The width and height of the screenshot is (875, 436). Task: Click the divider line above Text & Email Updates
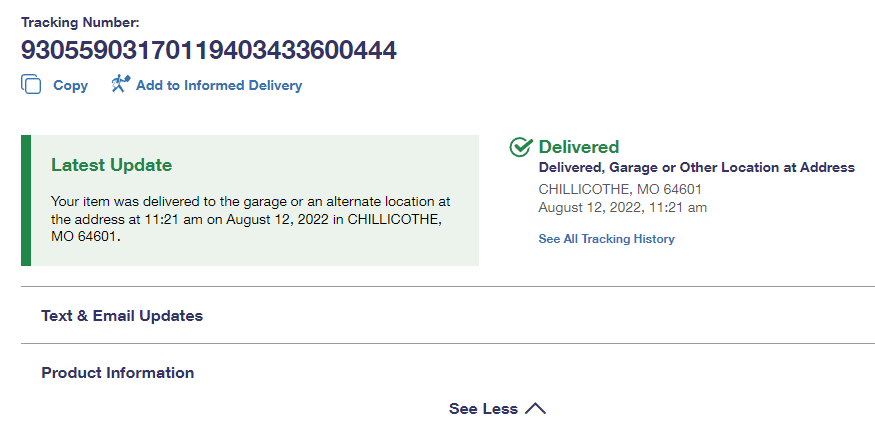coord(447,287)
